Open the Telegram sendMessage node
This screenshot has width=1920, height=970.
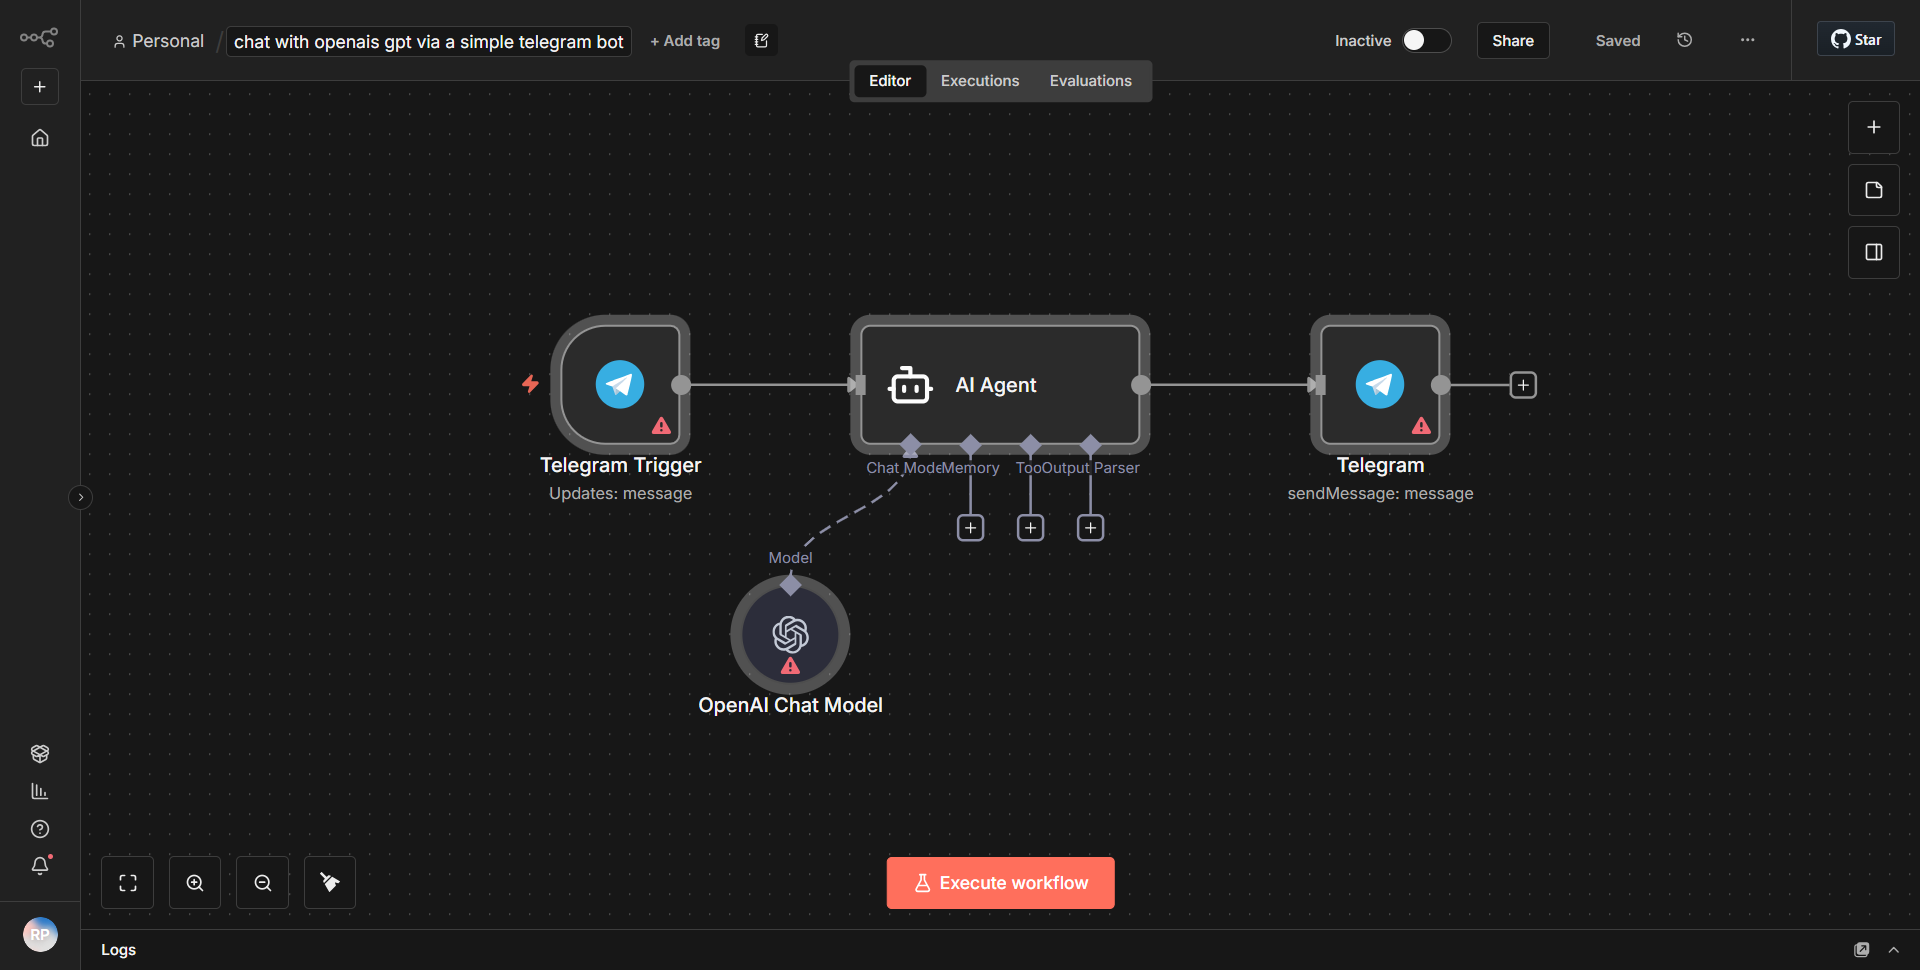pos(1379,384)
